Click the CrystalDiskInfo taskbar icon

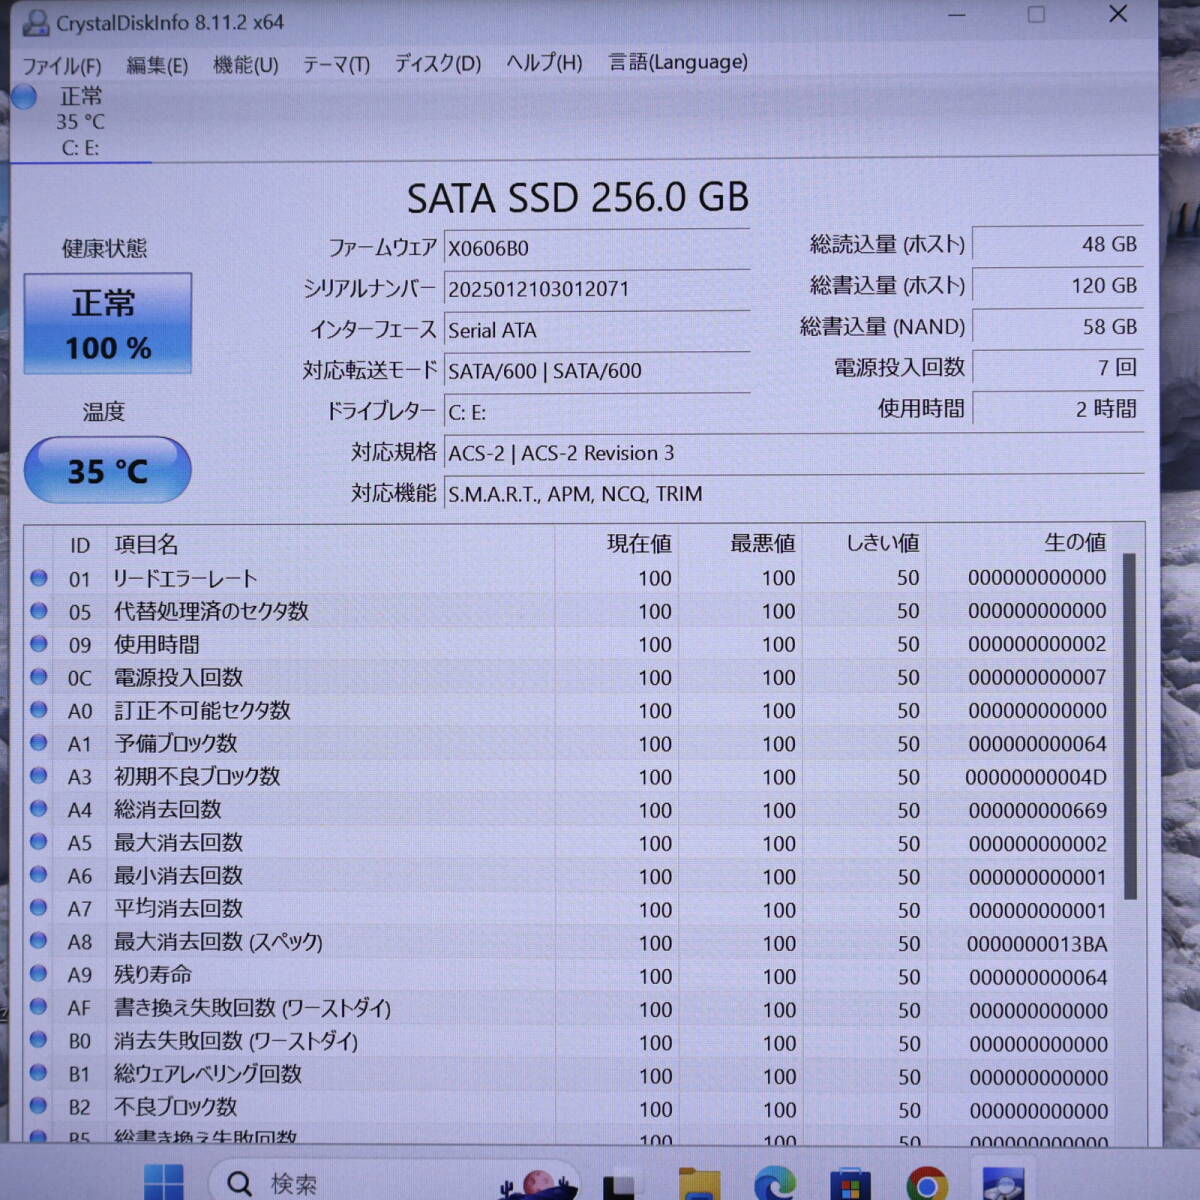[1003, 1184]
